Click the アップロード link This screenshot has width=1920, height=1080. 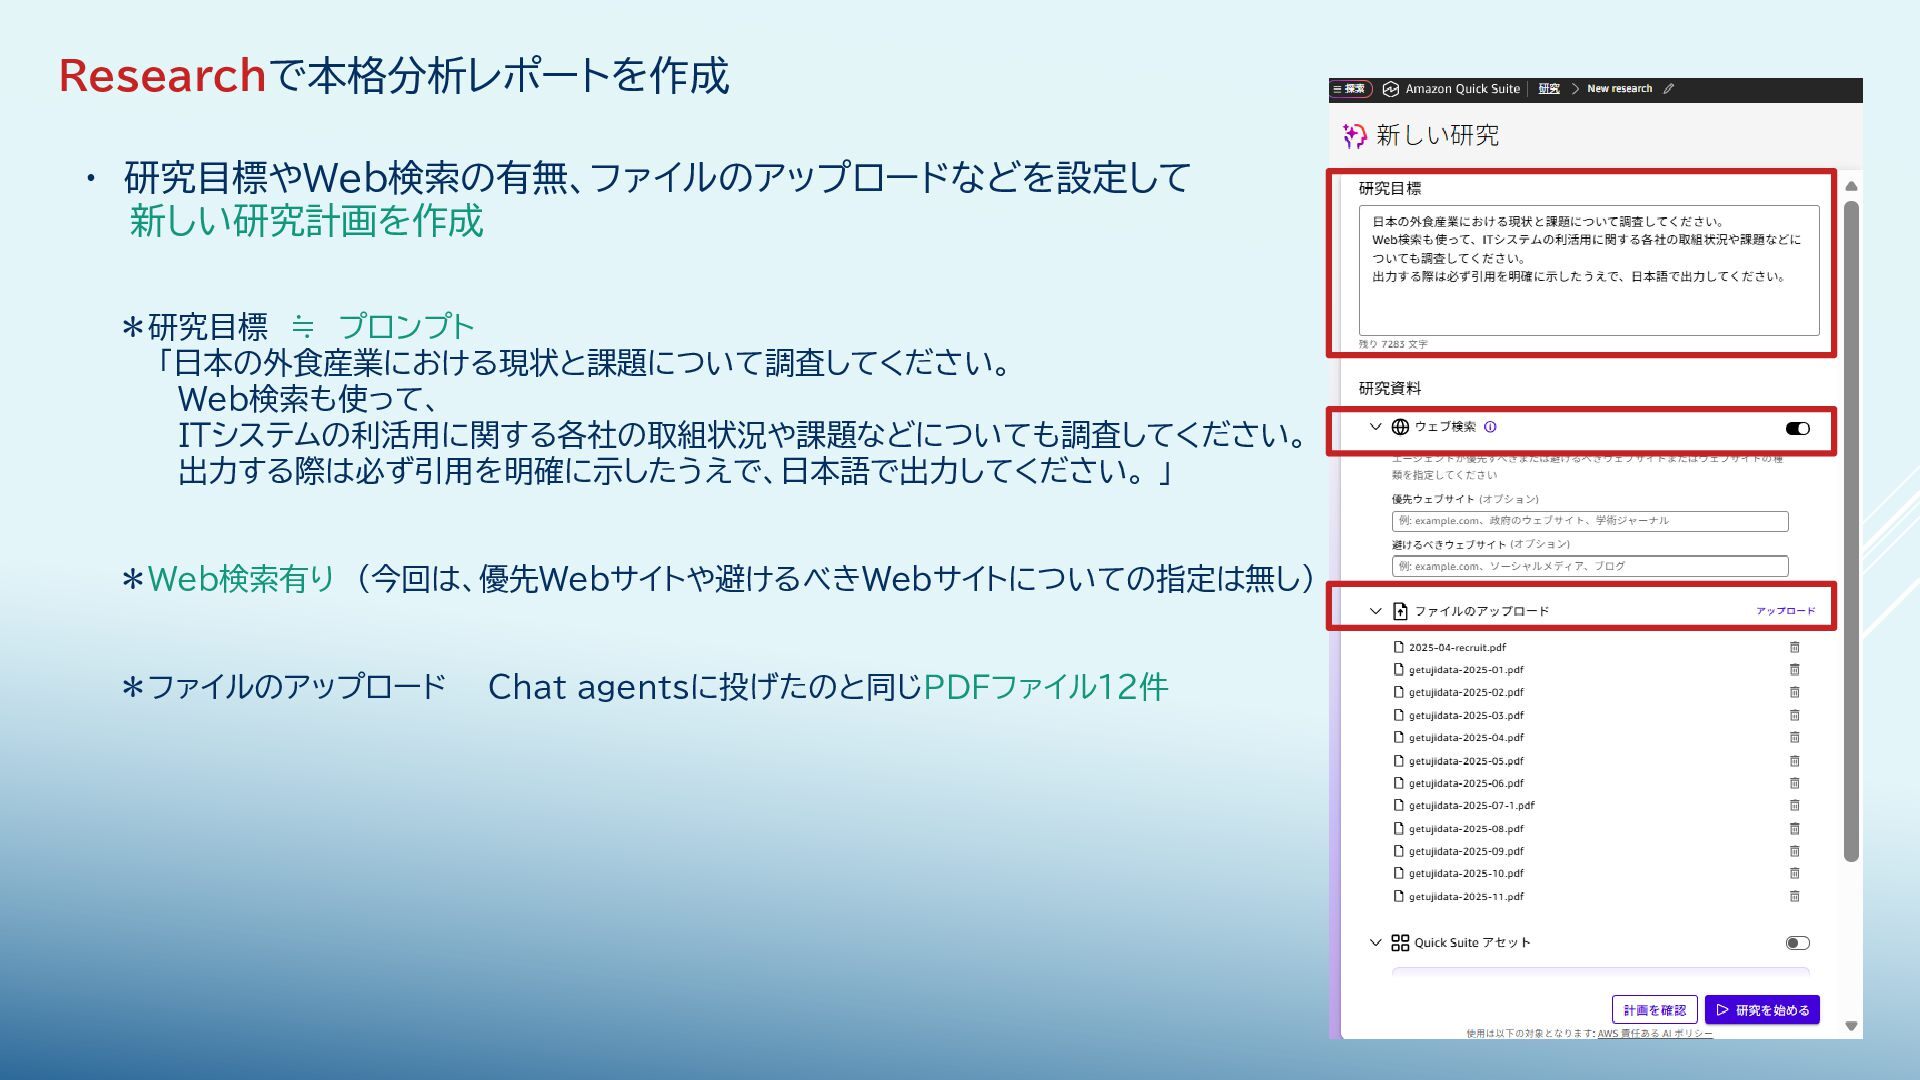coord(1785,611)
